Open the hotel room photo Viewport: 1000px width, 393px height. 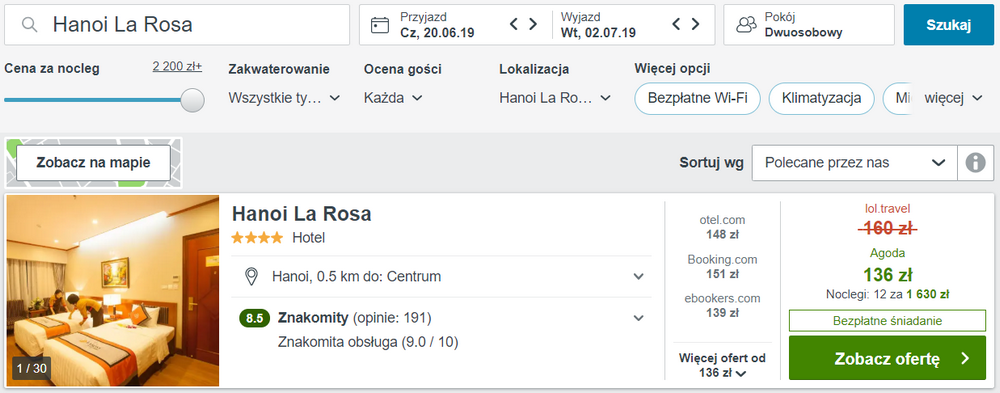tap(113, 290)
